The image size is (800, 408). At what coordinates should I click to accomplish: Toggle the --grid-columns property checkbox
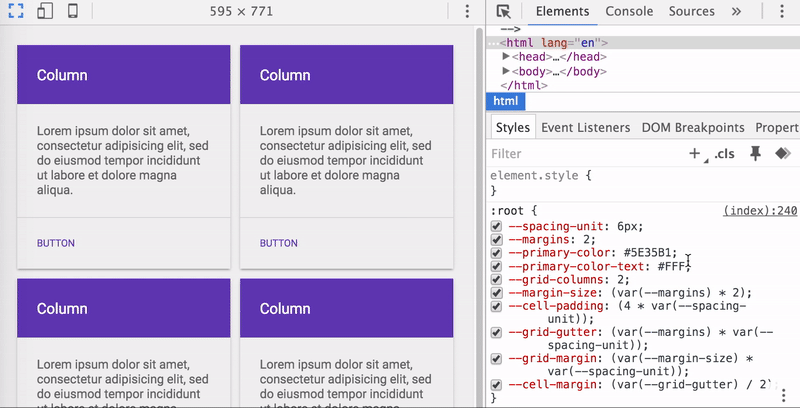(x=496, y=279)
